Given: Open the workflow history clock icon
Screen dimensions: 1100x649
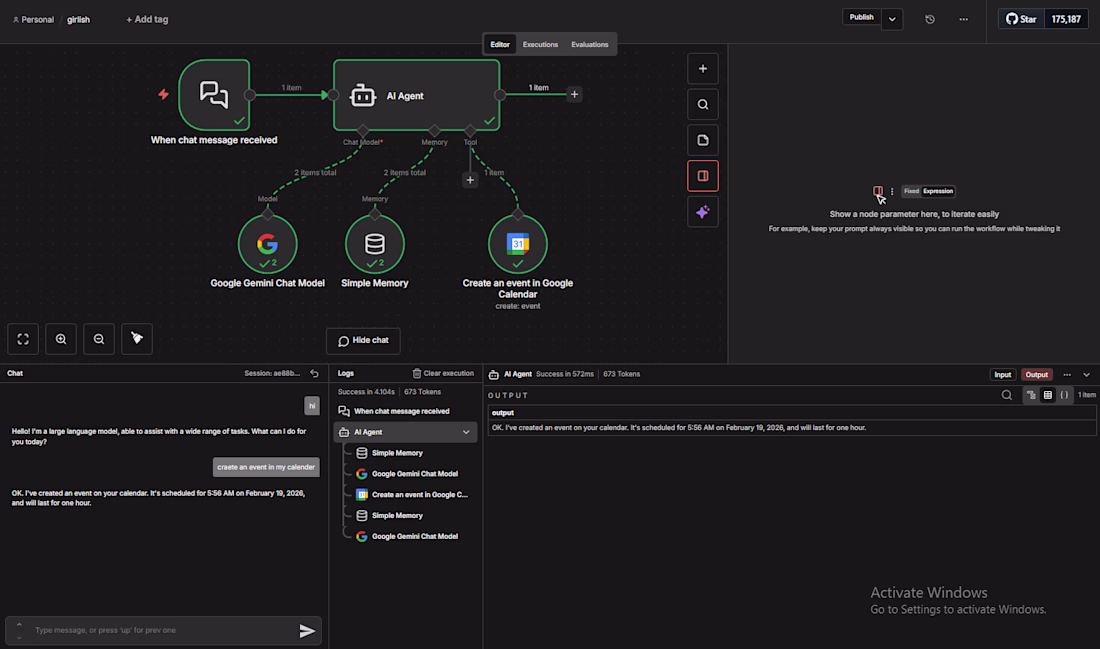Looking at the screenshot, I should 930,19.
